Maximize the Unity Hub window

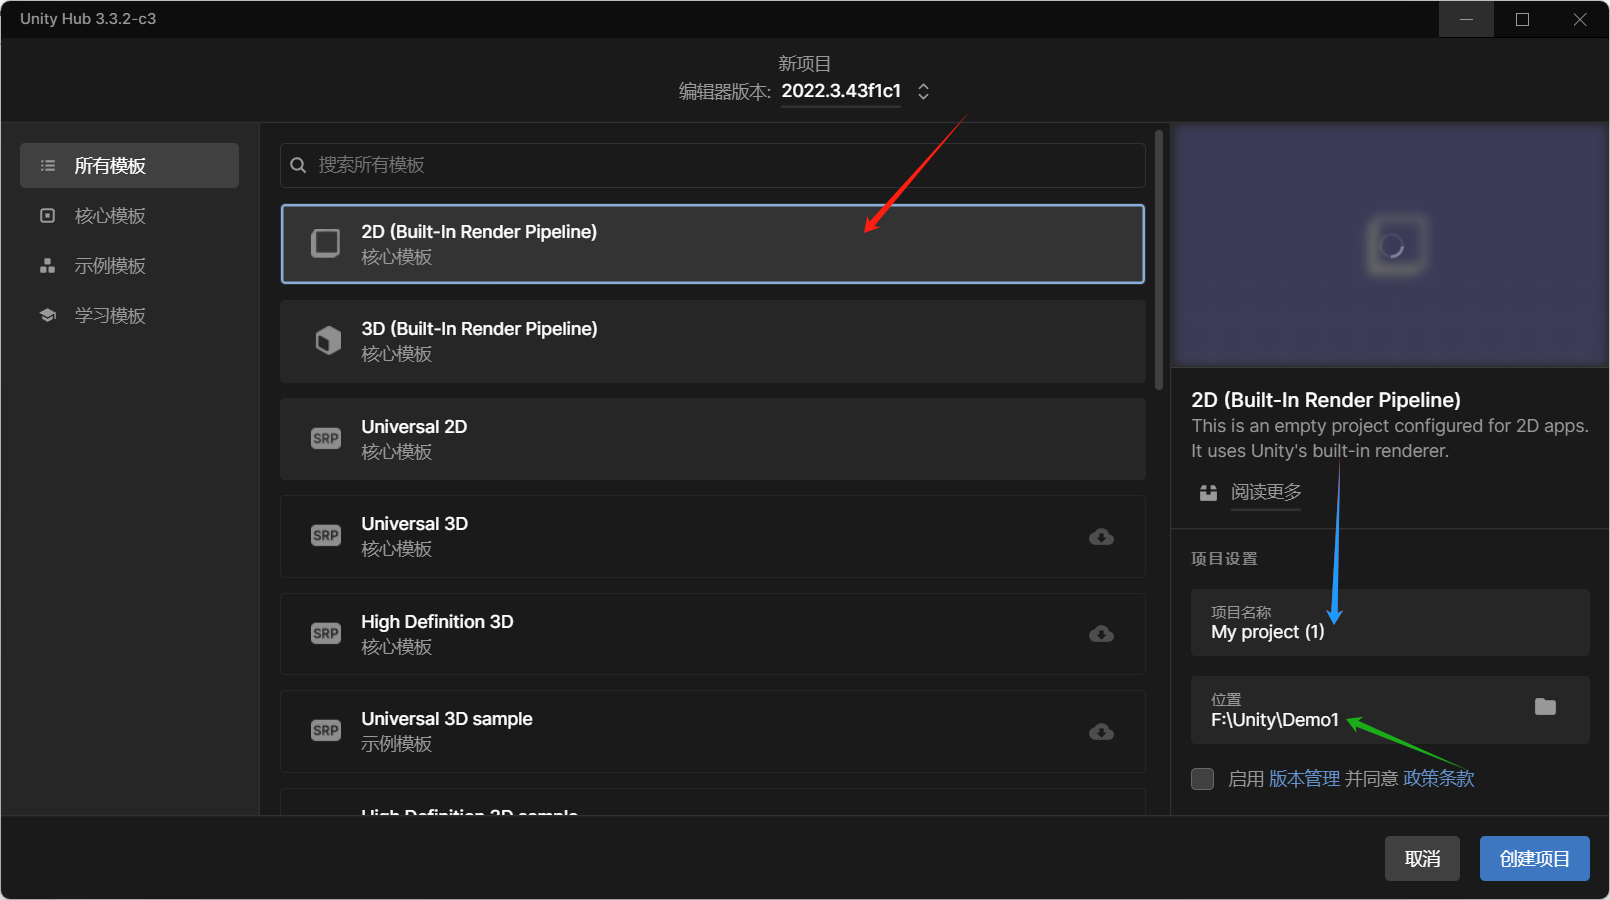(1522, 19)
